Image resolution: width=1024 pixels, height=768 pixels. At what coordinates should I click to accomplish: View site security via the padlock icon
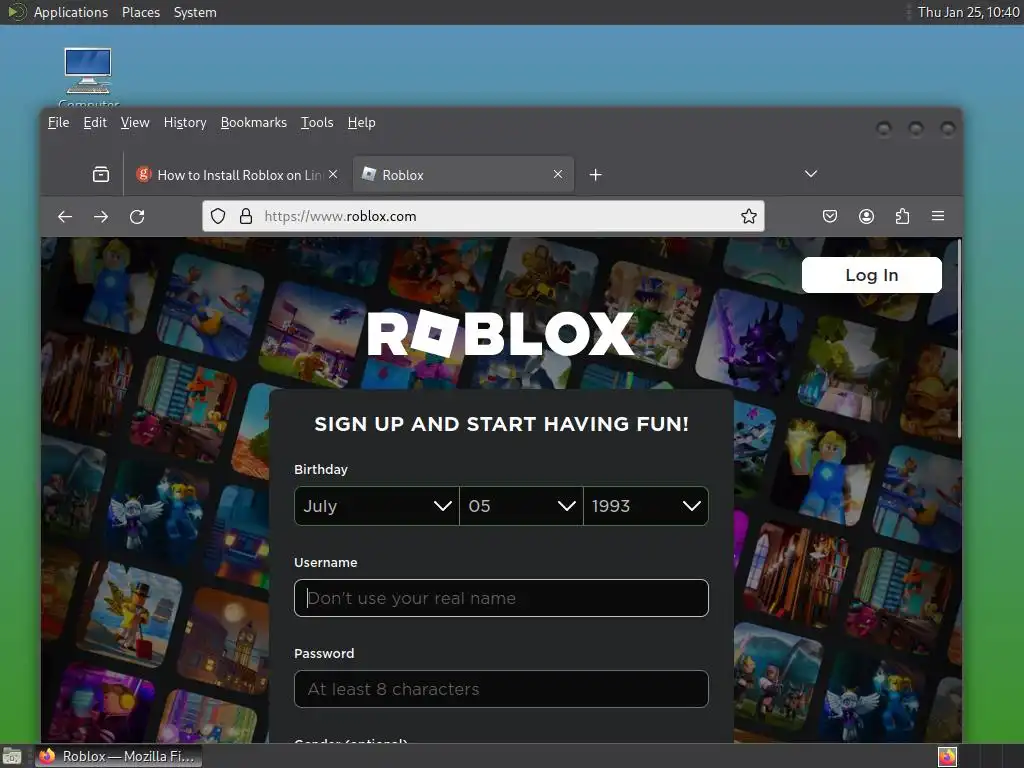246,216
